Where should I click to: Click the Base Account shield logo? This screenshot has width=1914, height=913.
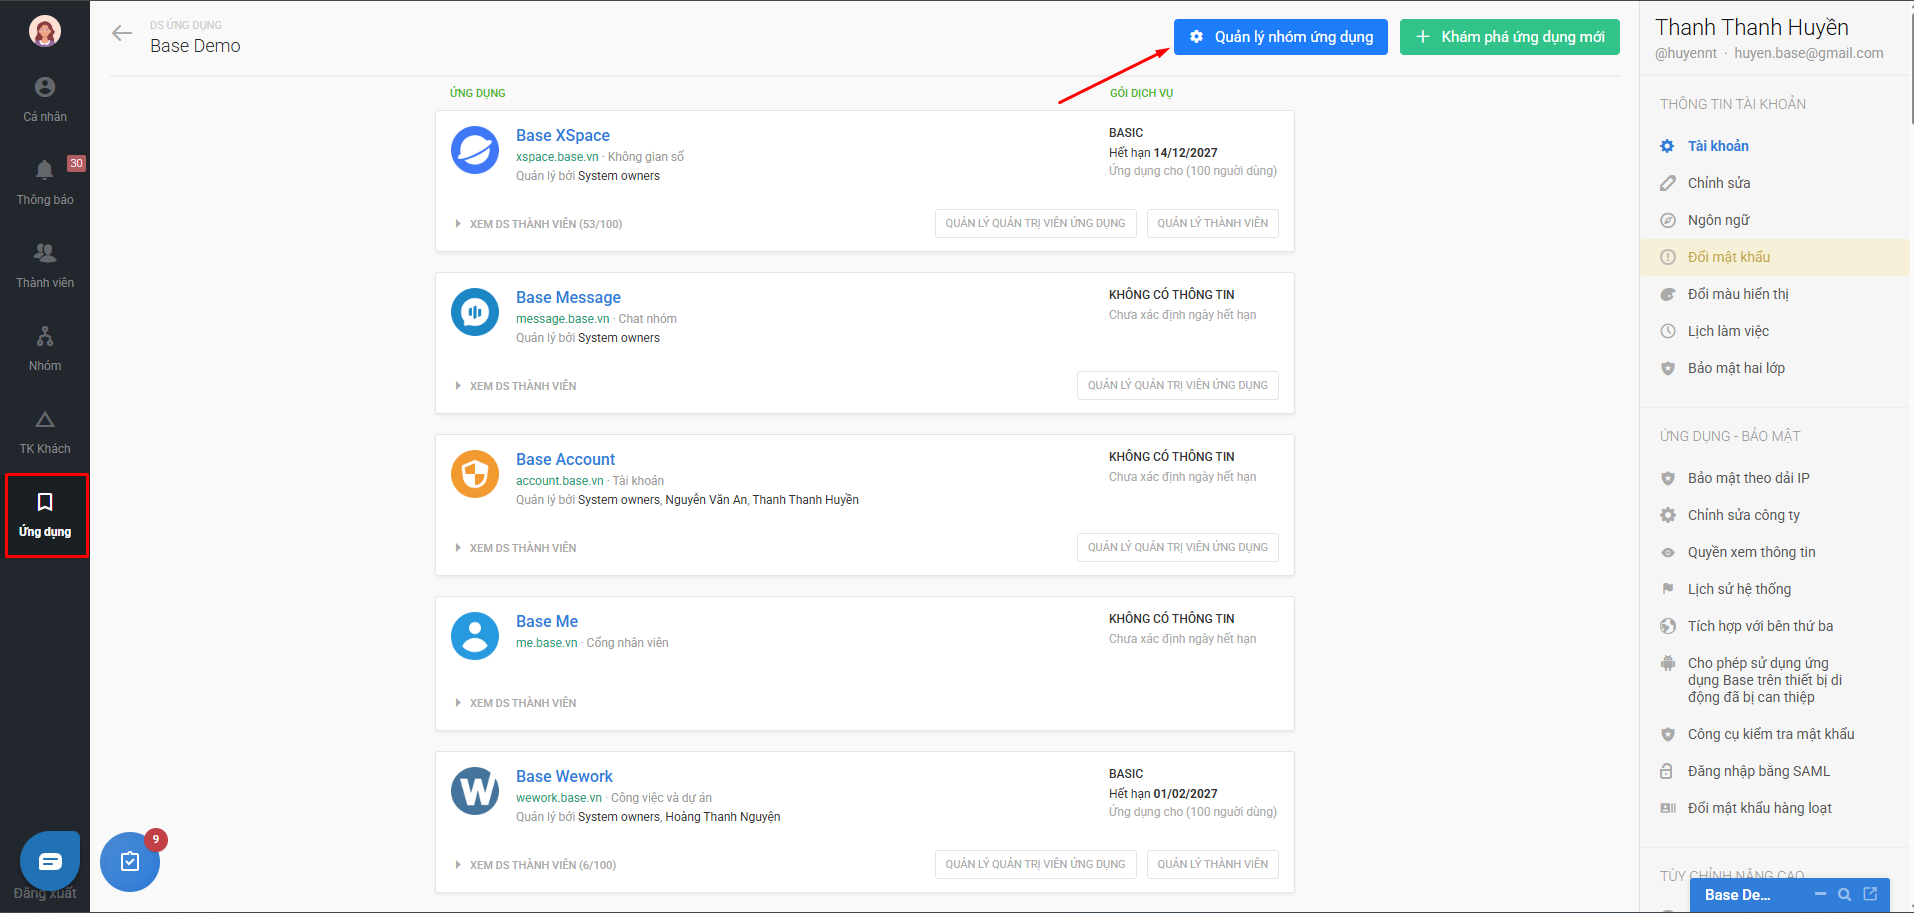(475, 474)
